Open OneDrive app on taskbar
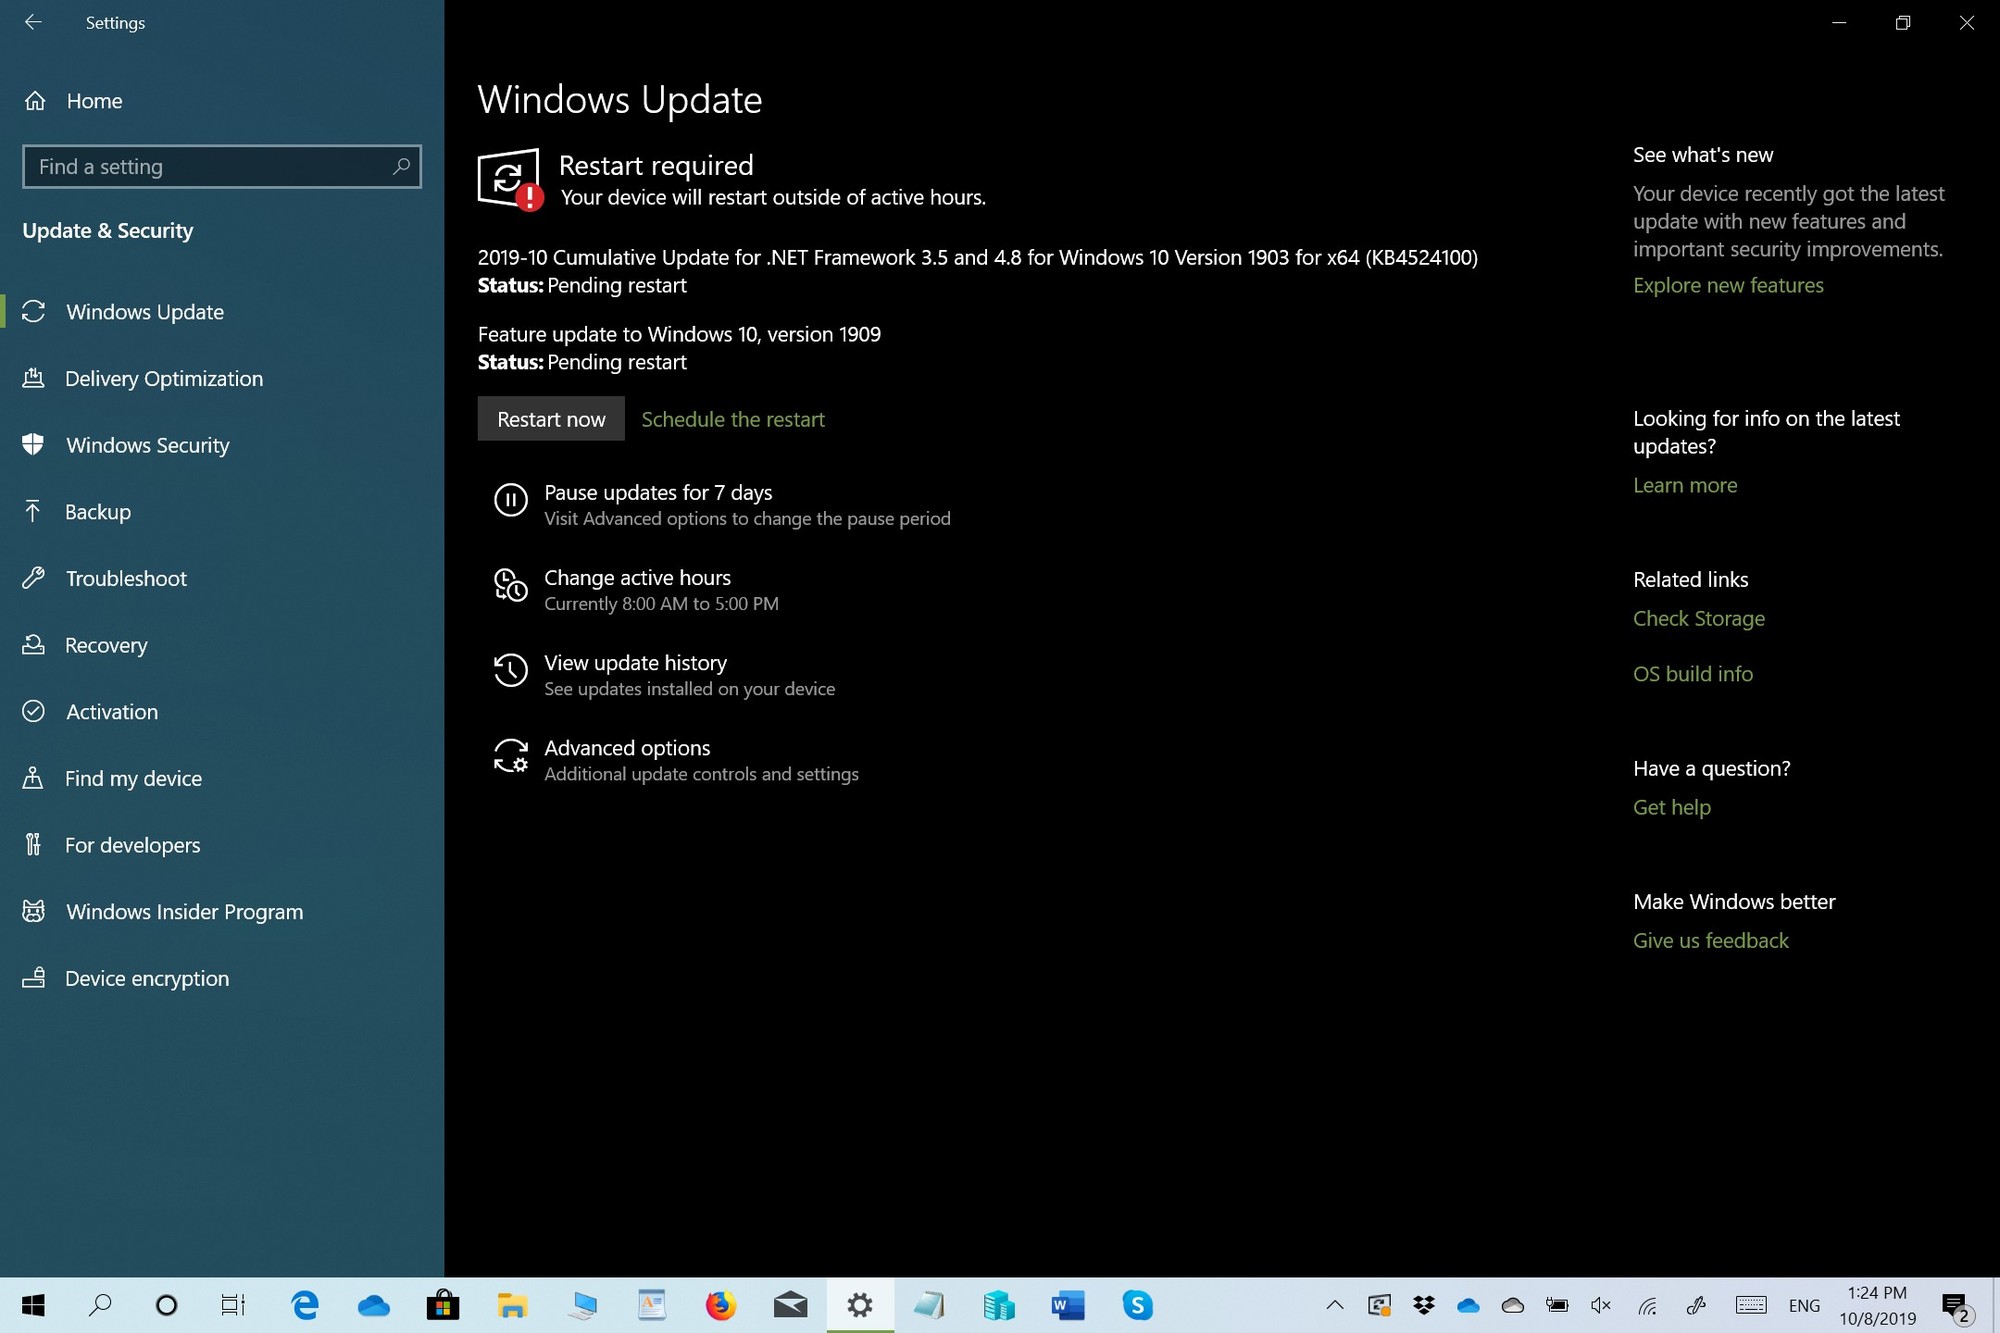Viewport: 2000px width, 1333px height. coord(373,1305)
